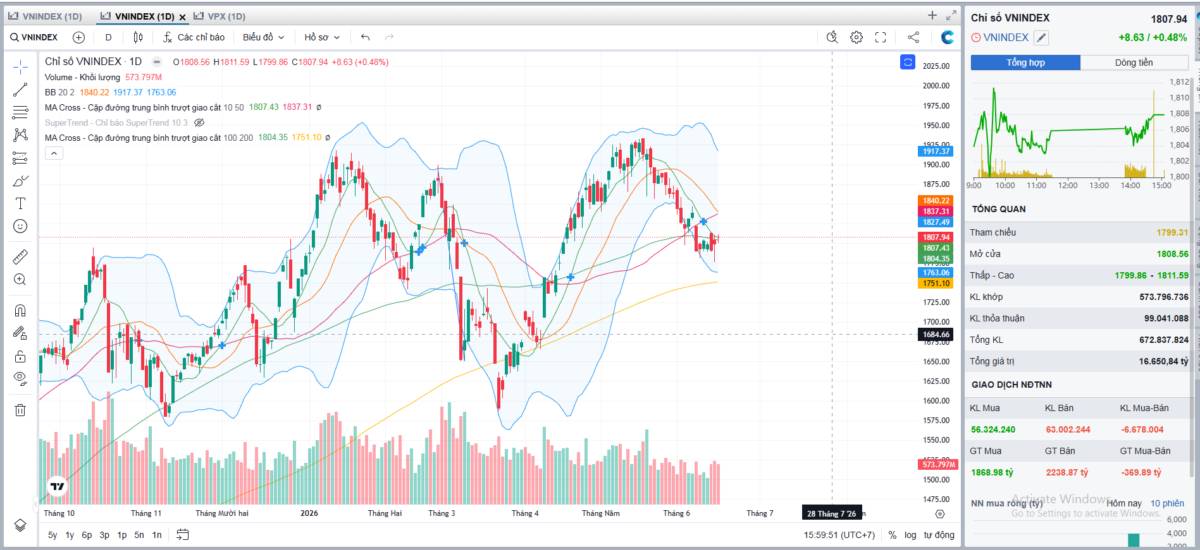Click the blue sync button above price scale
Image resolution: width=1200 pixels, height=550 pixels.
pos(907,62)
